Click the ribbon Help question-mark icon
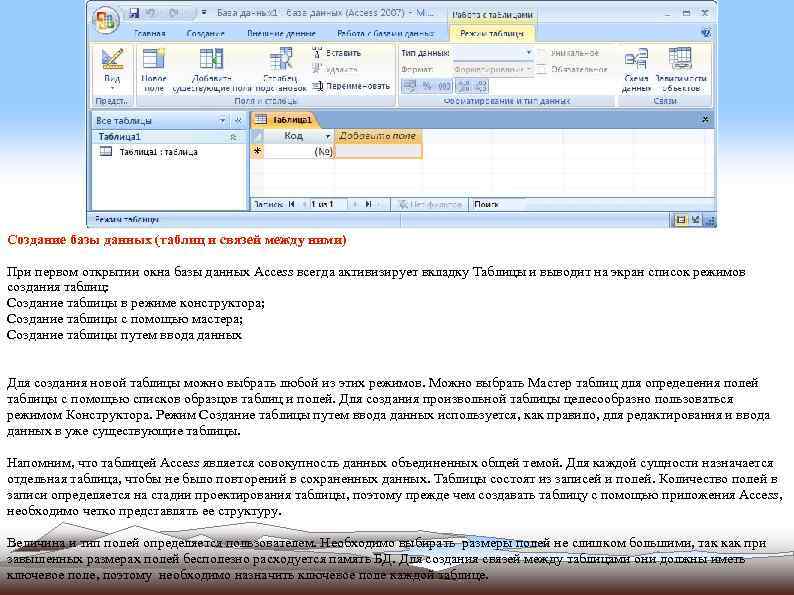Image resolution: width=794 pixels, height=595 pixels. pyautogui.click(x=705, y=33)
